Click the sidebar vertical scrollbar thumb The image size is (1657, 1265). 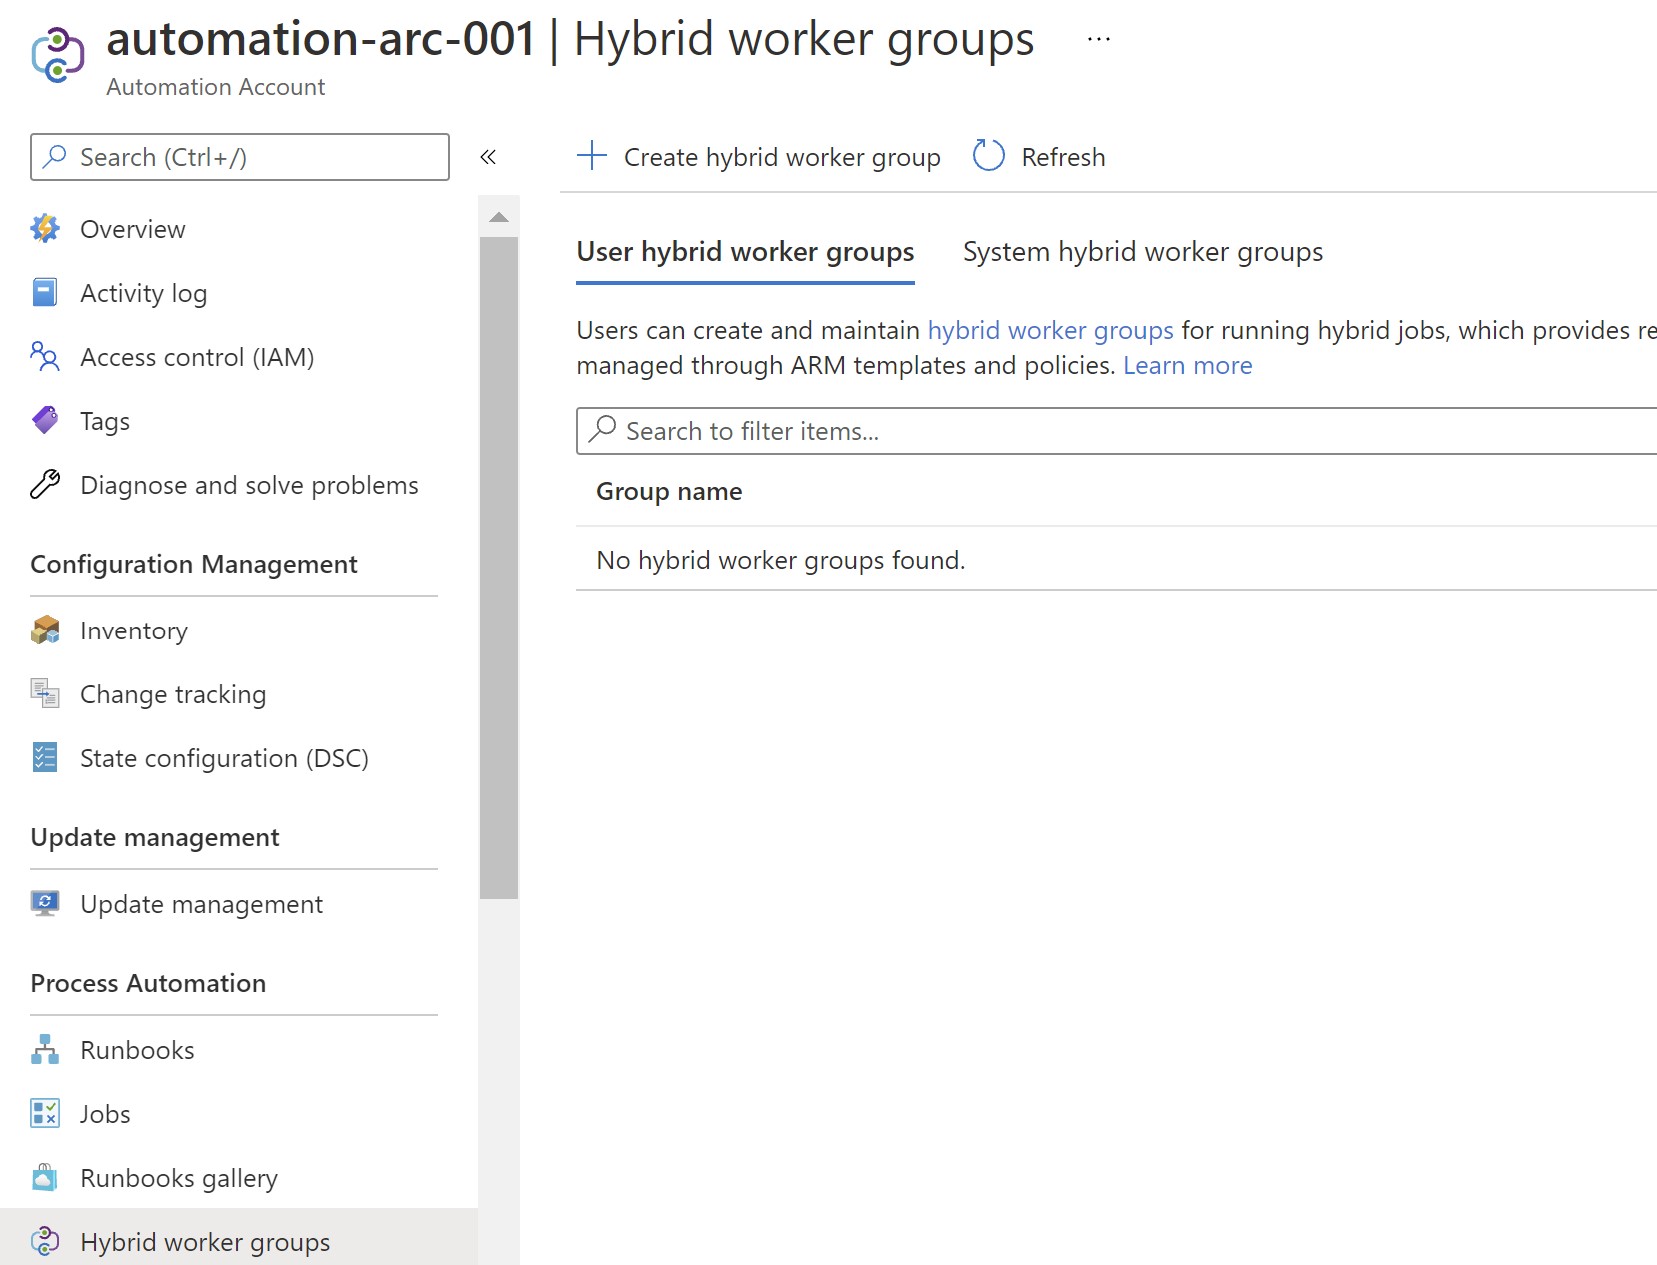point(499,568)
